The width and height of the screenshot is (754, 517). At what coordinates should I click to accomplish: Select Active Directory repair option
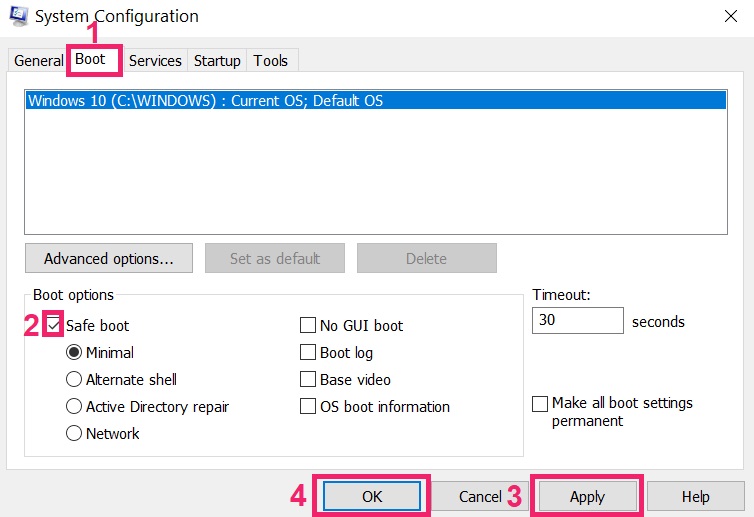click(x=74, y=406)
